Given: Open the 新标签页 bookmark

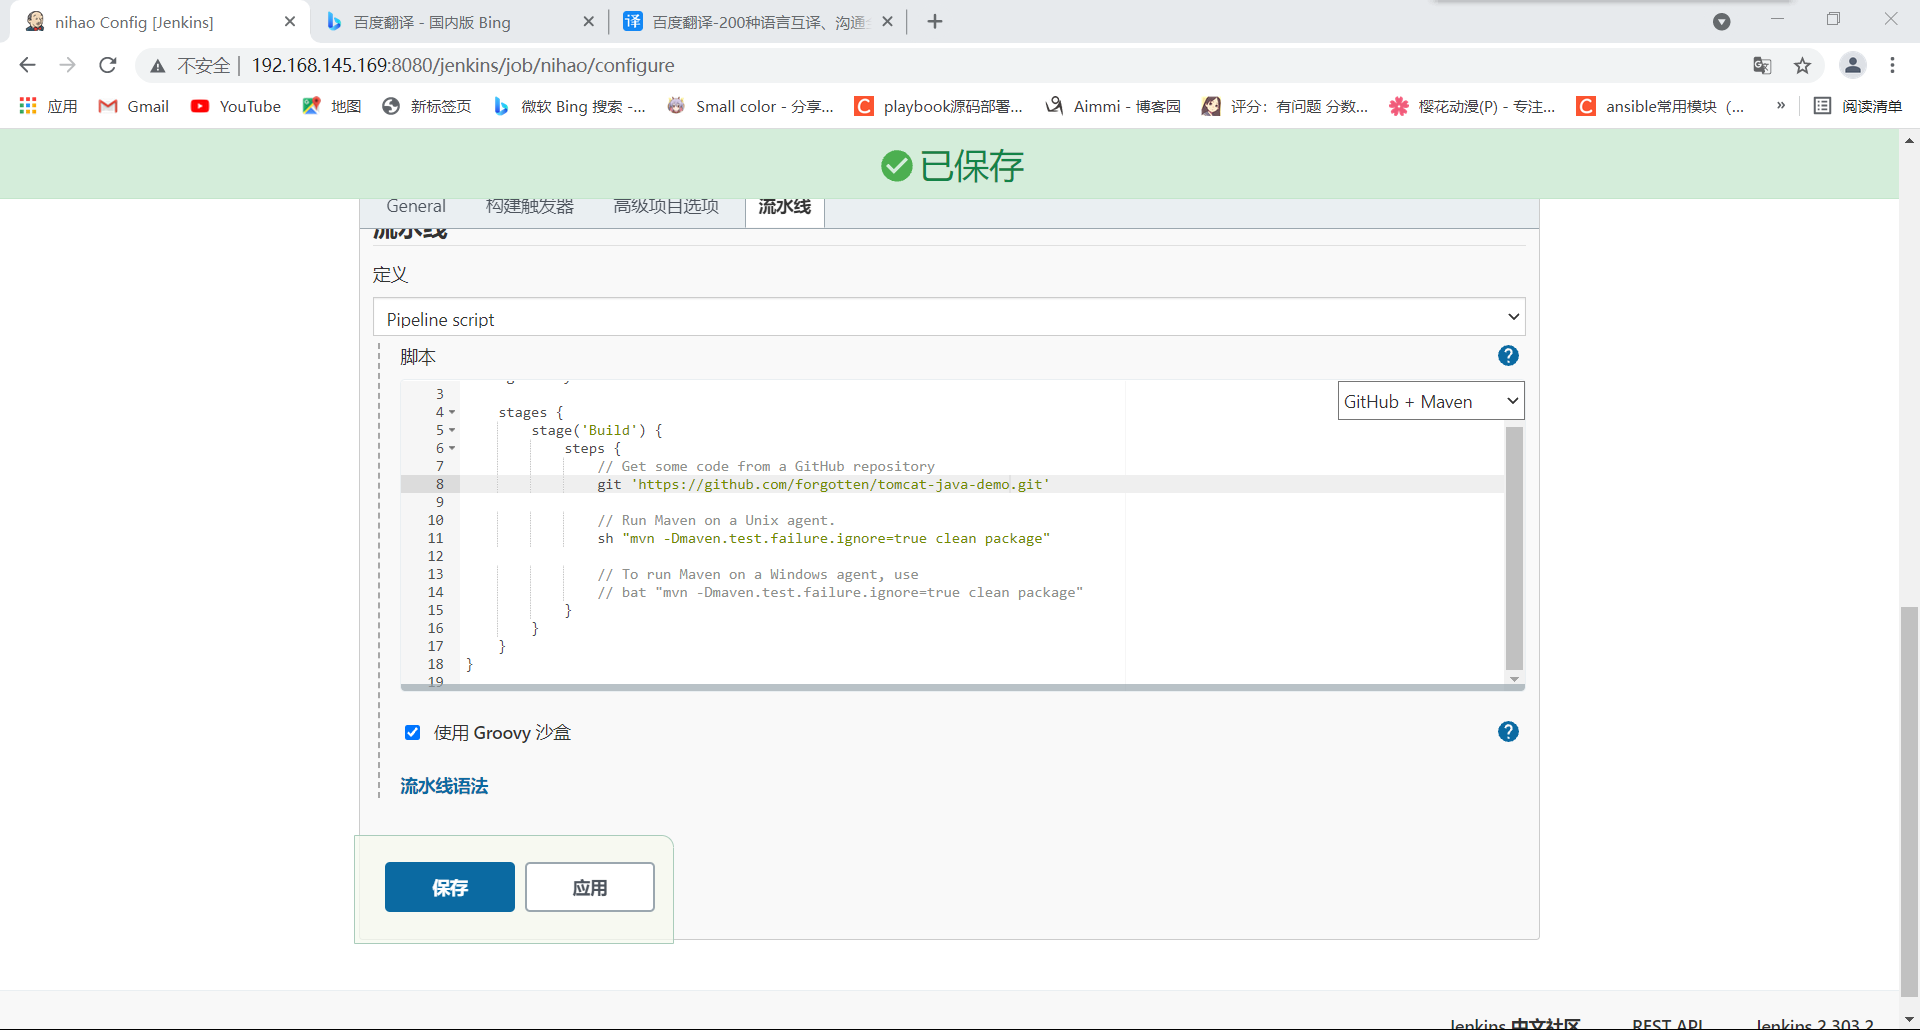Looking at the screenshot, I should pos(427,106).
